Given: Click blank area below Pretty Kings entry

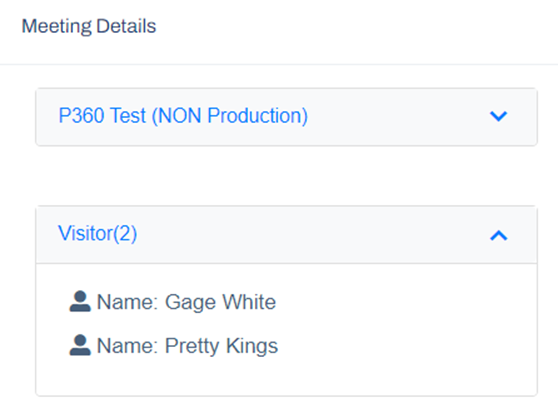Looking at the screenshot, I should [x=286, y=376].
